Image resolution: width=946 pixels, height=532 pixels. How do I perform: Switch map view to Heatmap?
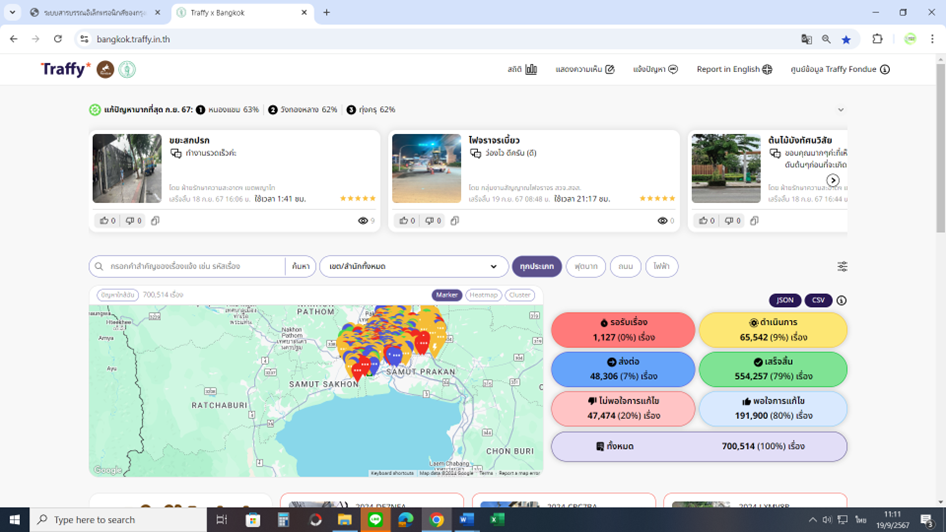point(483,295)
